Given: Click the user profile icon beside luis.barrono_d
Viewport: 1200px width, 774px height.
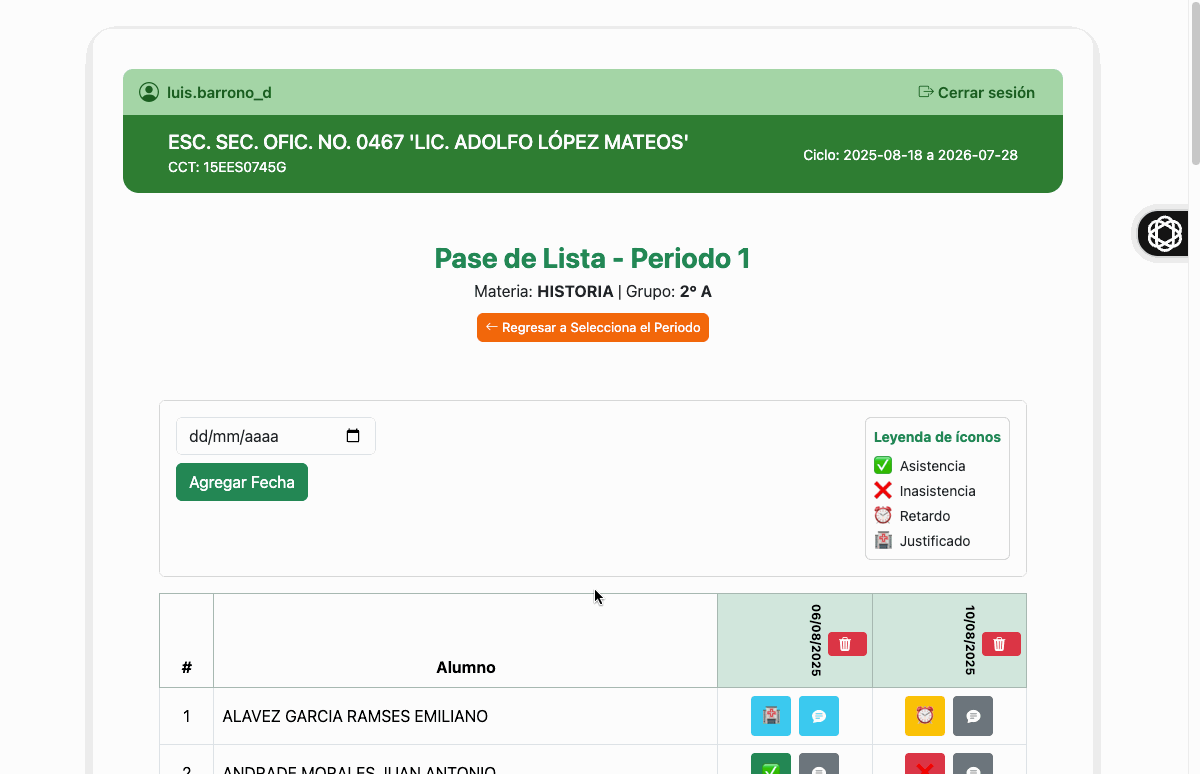Looking at the screenshot, I should pos(149,92).
